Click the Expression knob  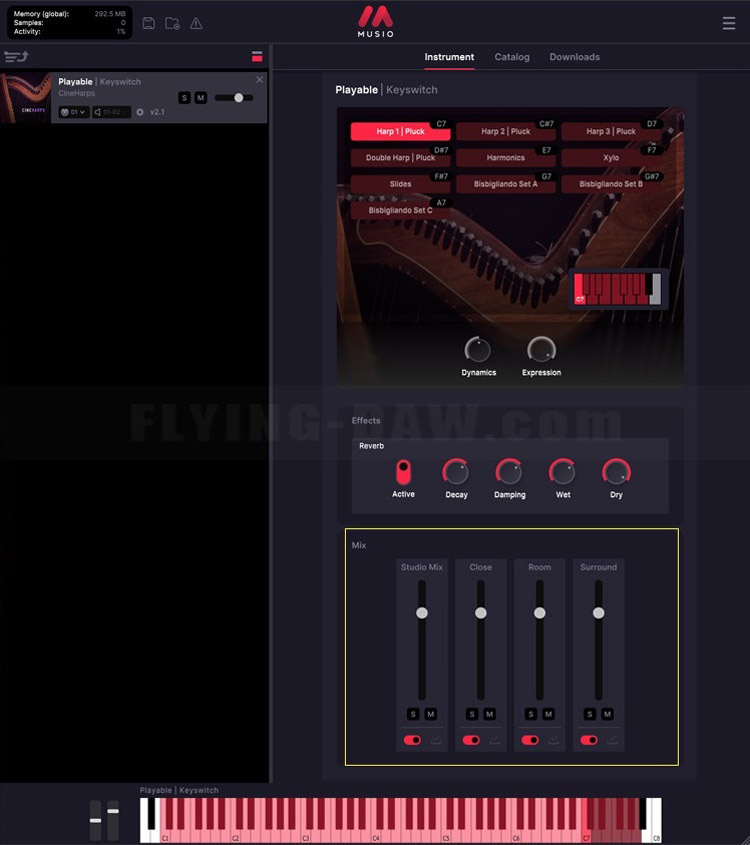click(x=541, y=350)
